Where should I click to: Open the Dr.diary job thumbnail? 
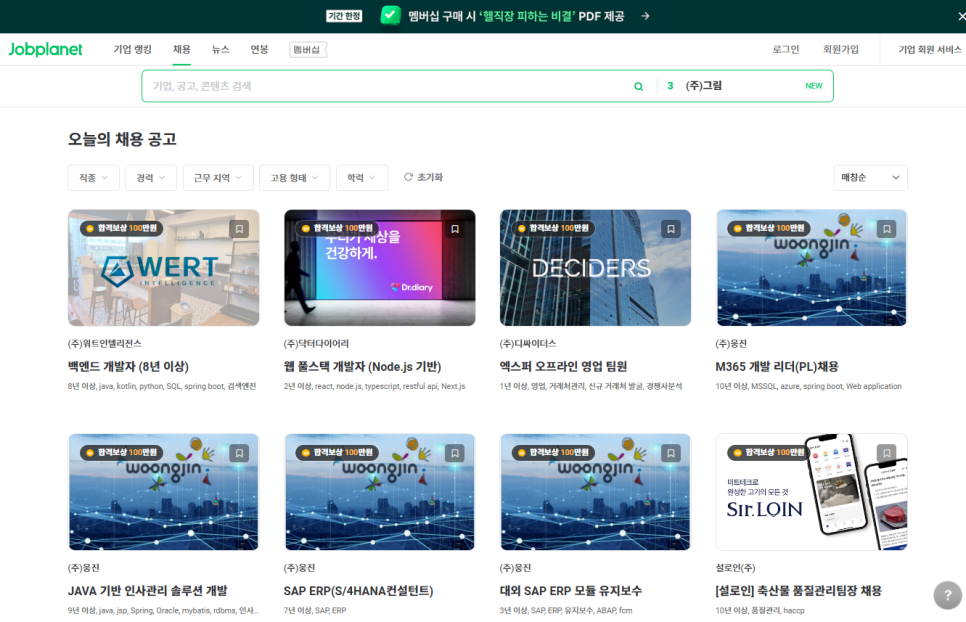click(380, 268)
